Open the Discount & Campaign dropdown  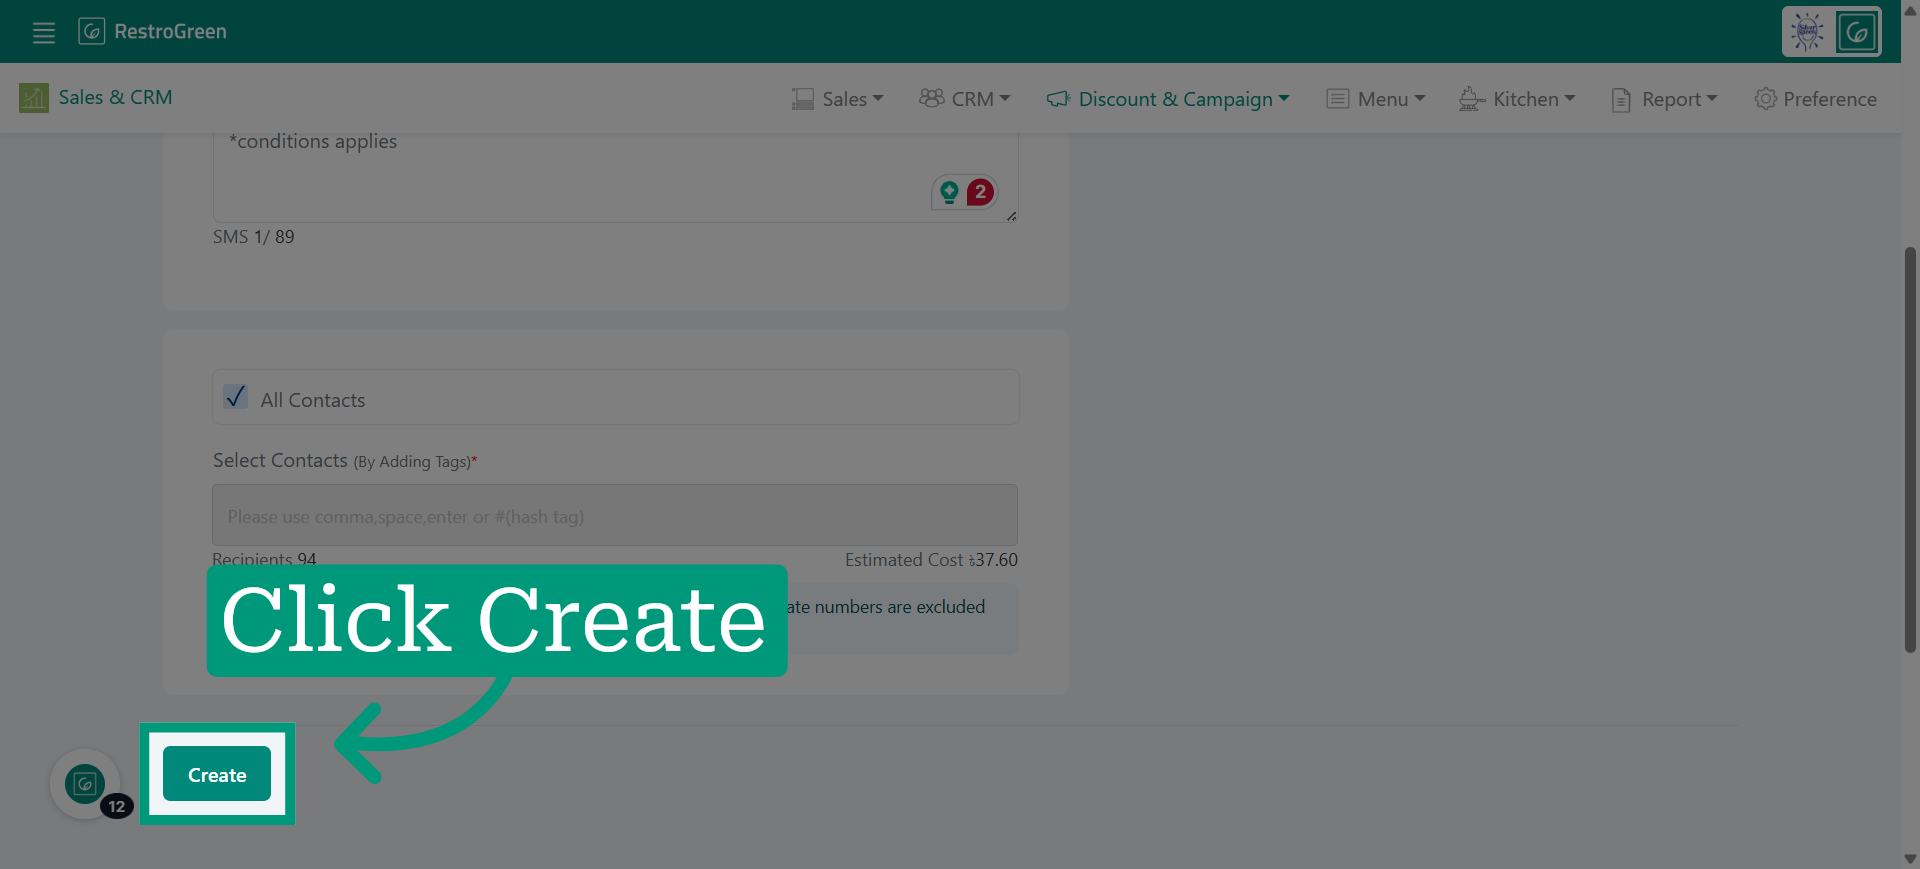[x=1168, y=99]
